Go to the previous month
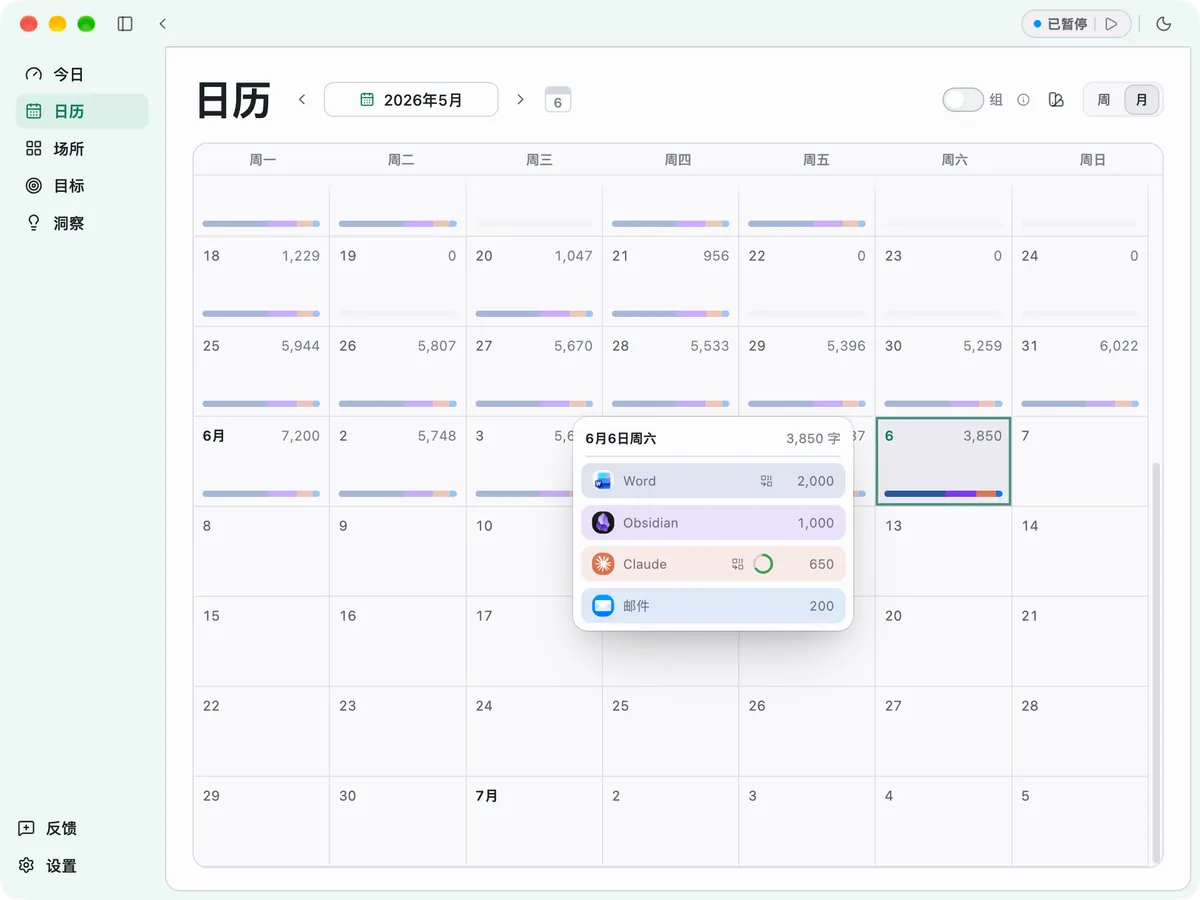This screenshot has height=900, width=1200. coord(302,99)
